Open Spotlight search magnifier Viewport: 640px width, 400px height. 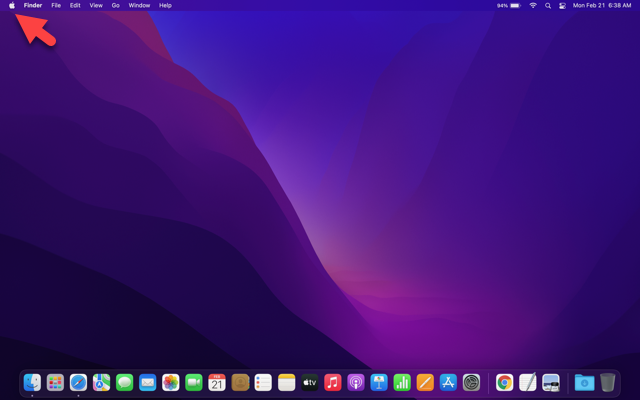click(548, 5)
